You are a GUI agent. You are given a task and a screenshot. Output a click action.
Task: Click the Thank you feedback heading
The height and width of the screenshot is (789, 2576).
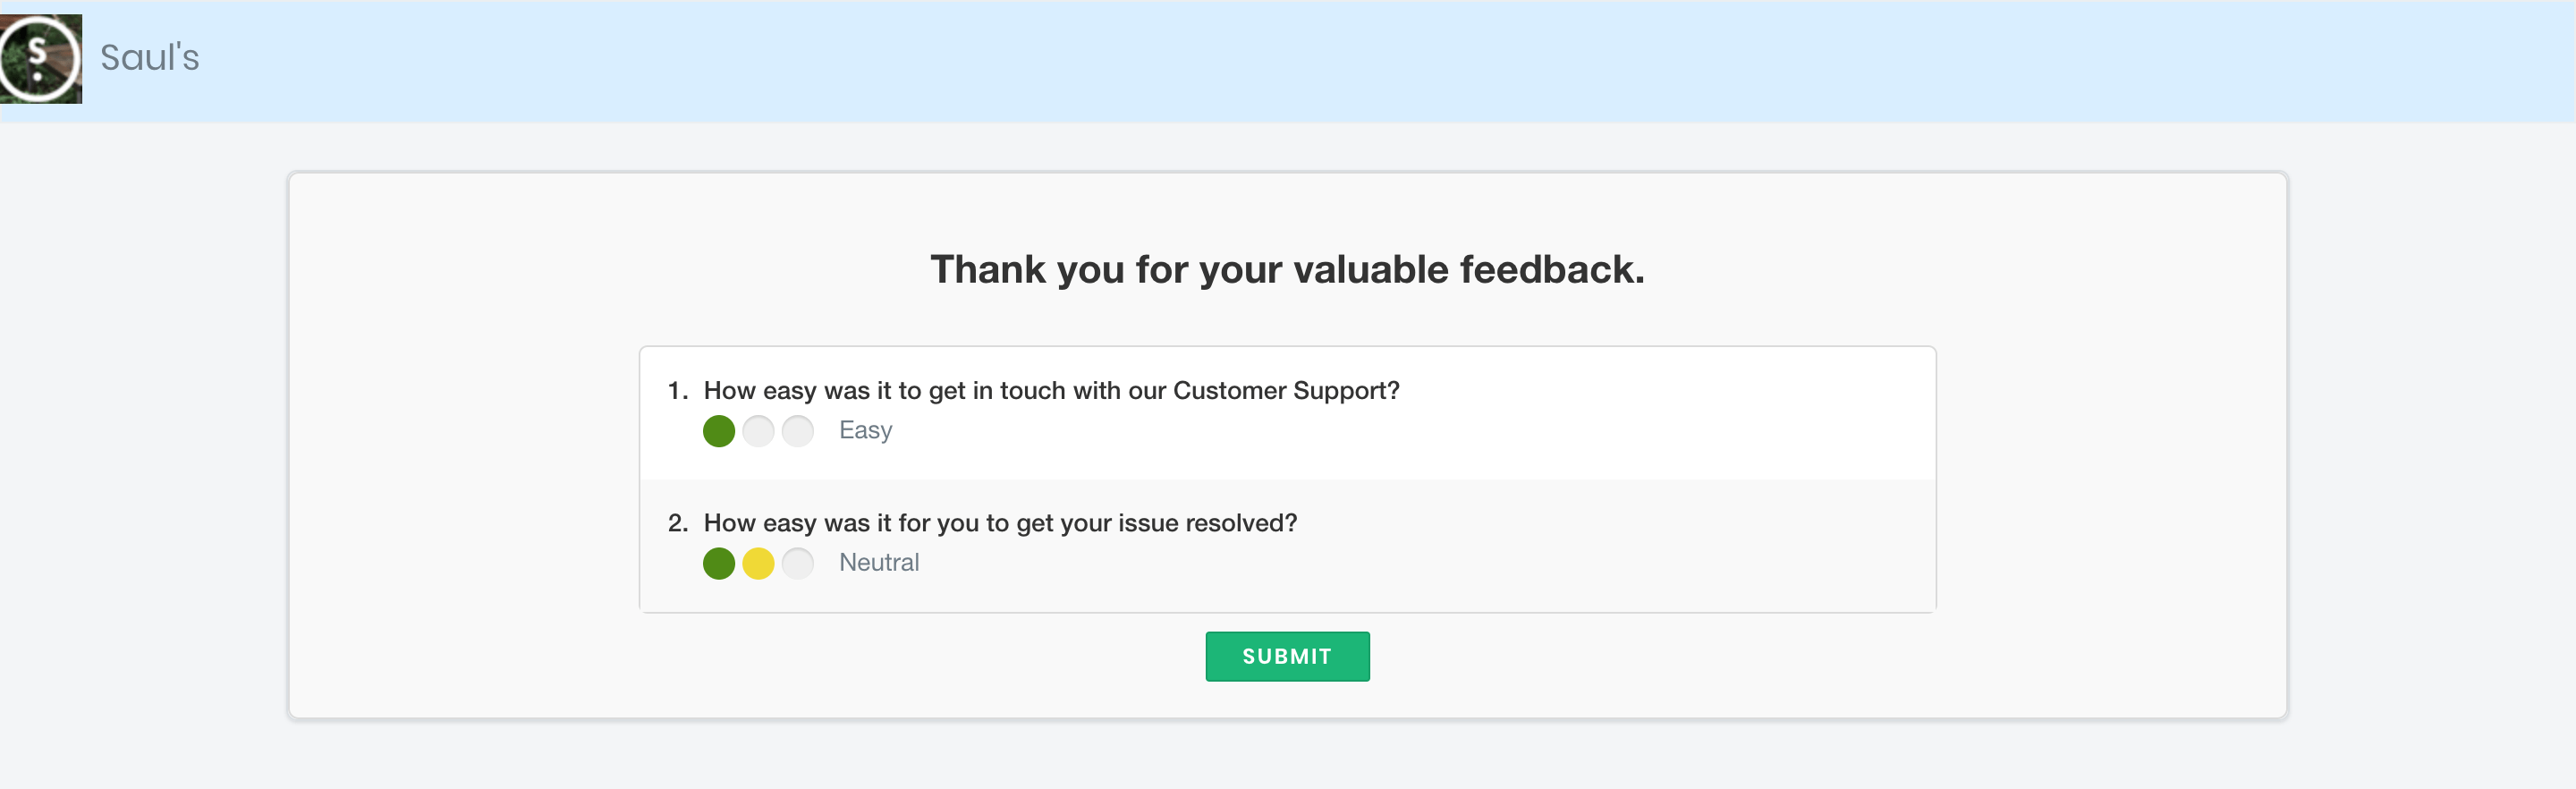(x=1287, y=270)
